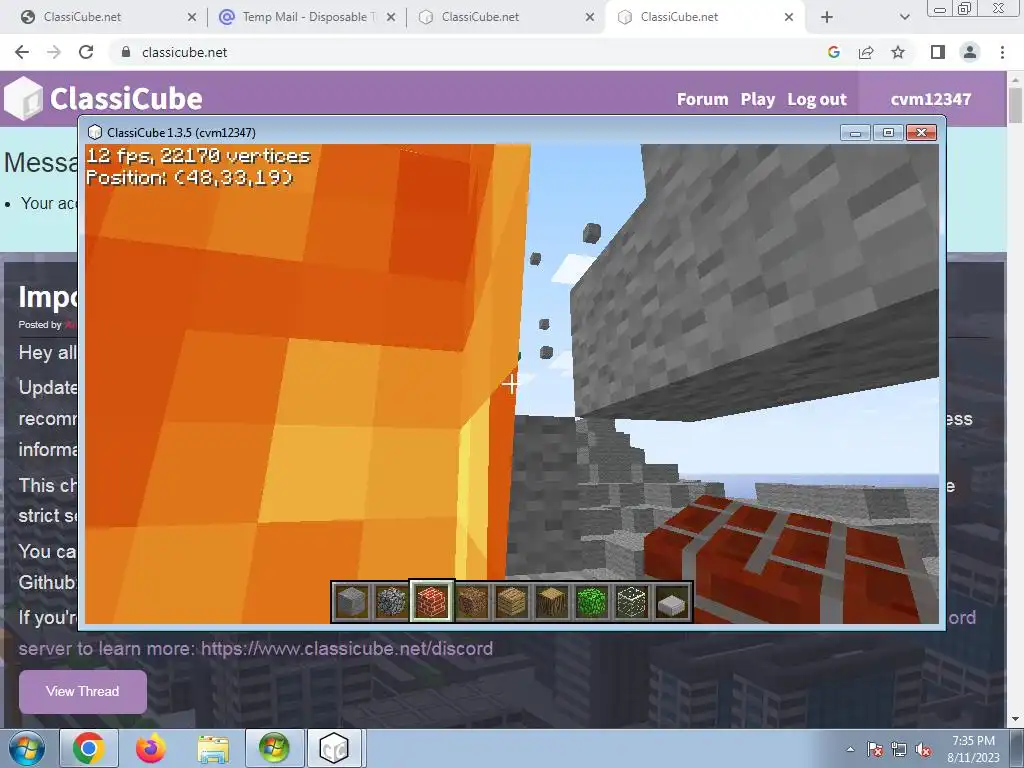
Task: Click the volume muted tray icon
Action: 923,750
